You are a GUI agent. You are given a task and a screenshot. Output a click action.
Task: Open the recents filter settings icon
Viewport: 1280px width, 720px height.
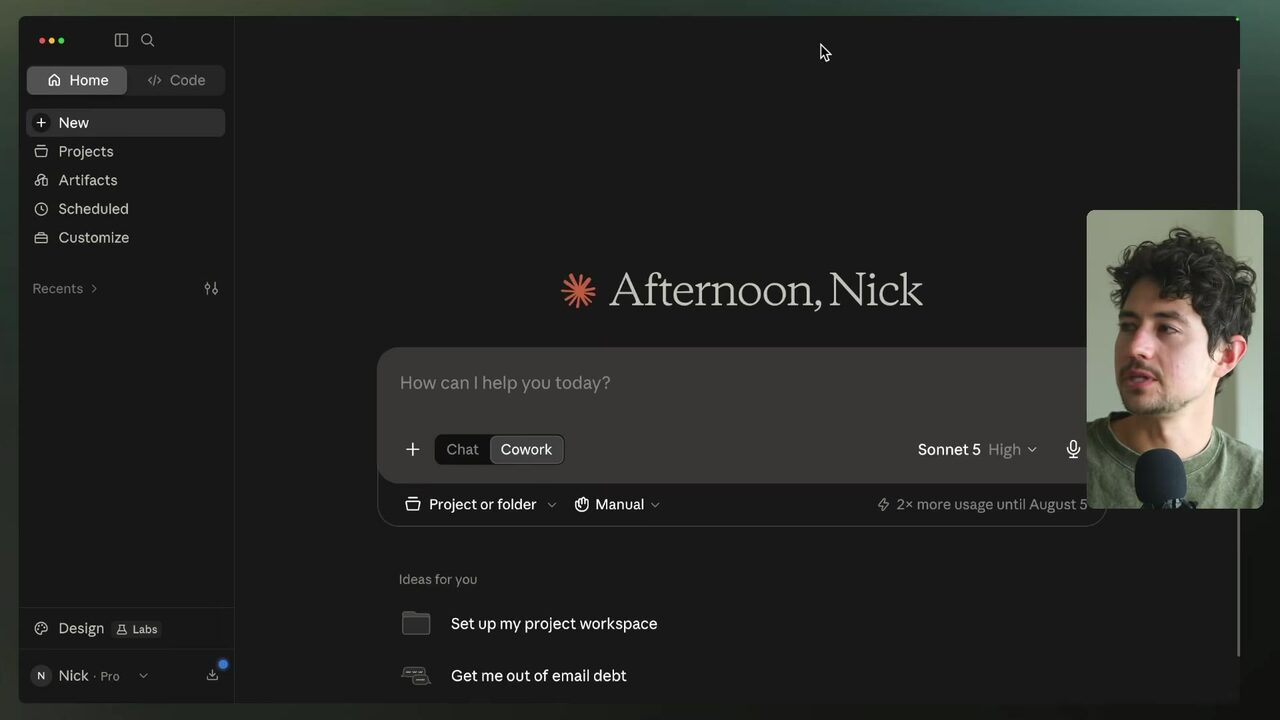point(211,288)
